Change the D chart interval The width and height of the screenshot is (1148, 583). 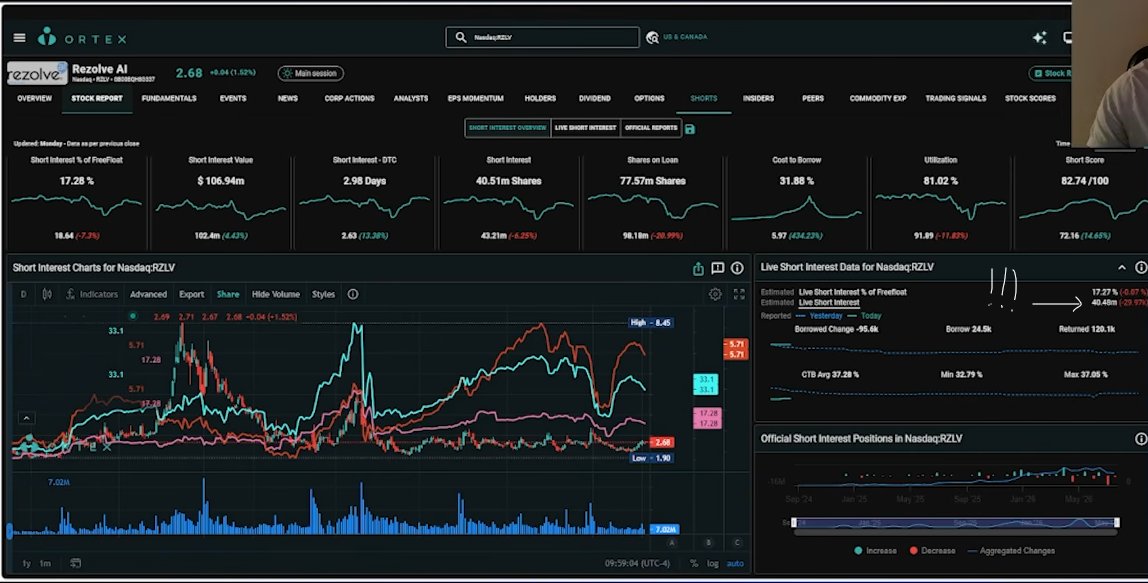[23, 294]
